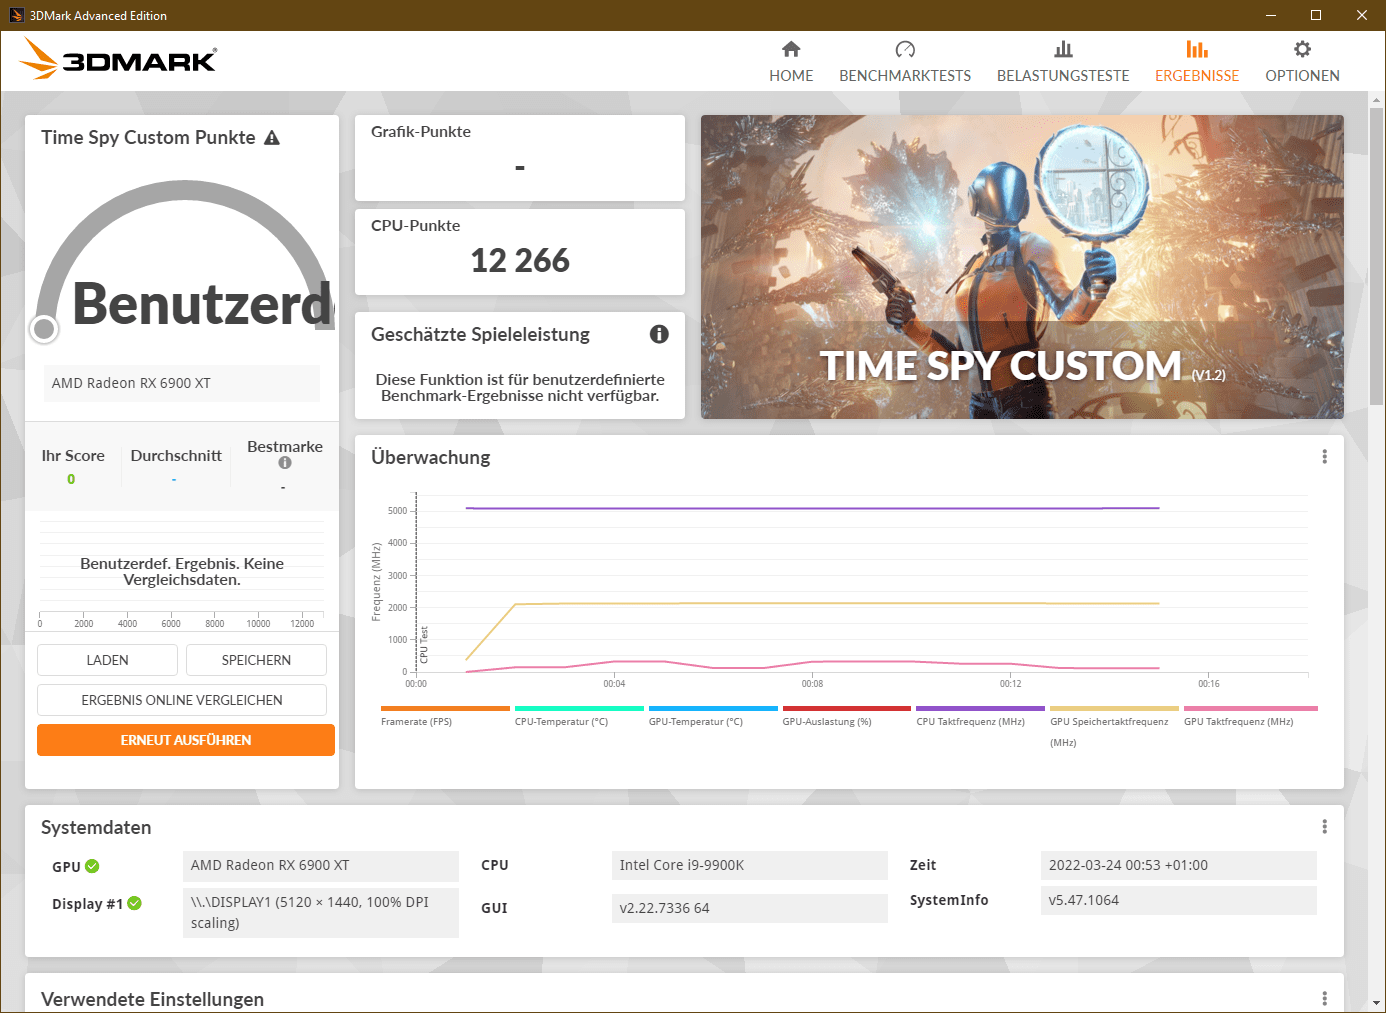Click the Time Spy Custom banner image
1386x1013 pixels.
tap(1022, 267)
